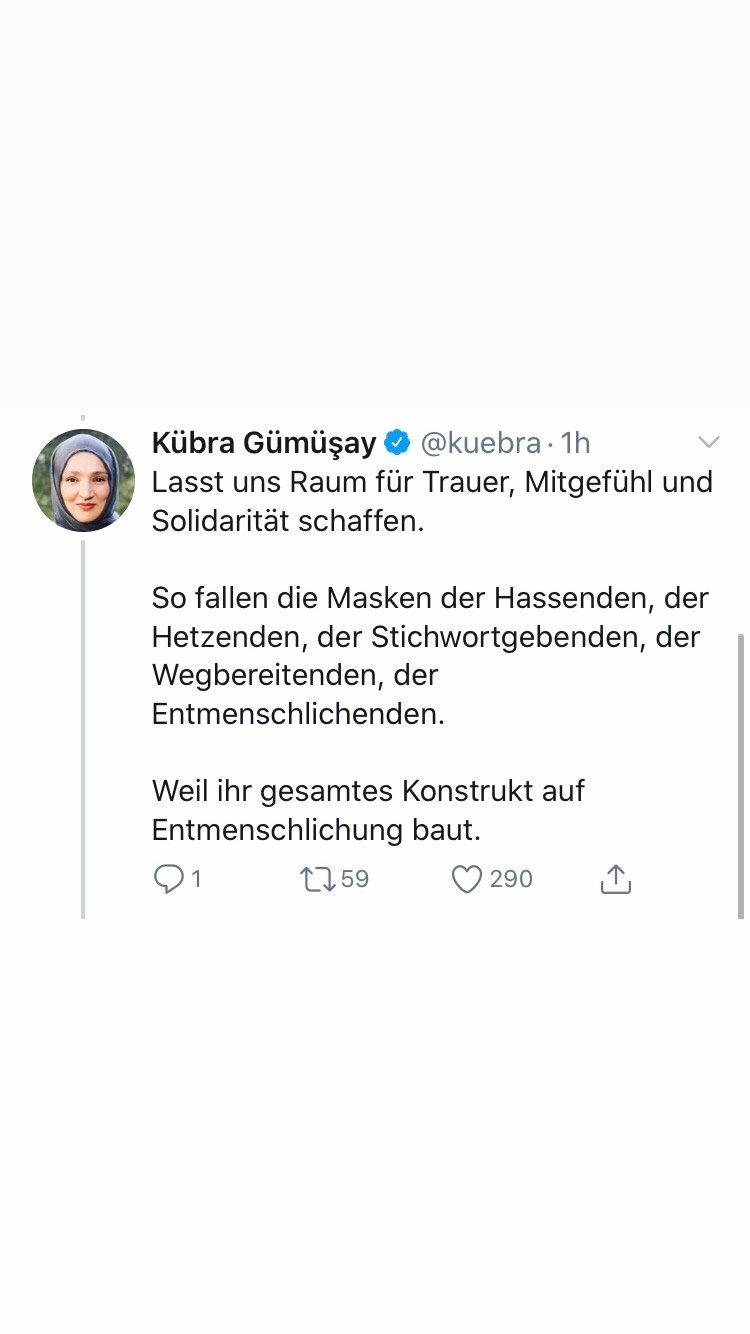
Task: Open the share tweet icon
Action: click(615, 879)
